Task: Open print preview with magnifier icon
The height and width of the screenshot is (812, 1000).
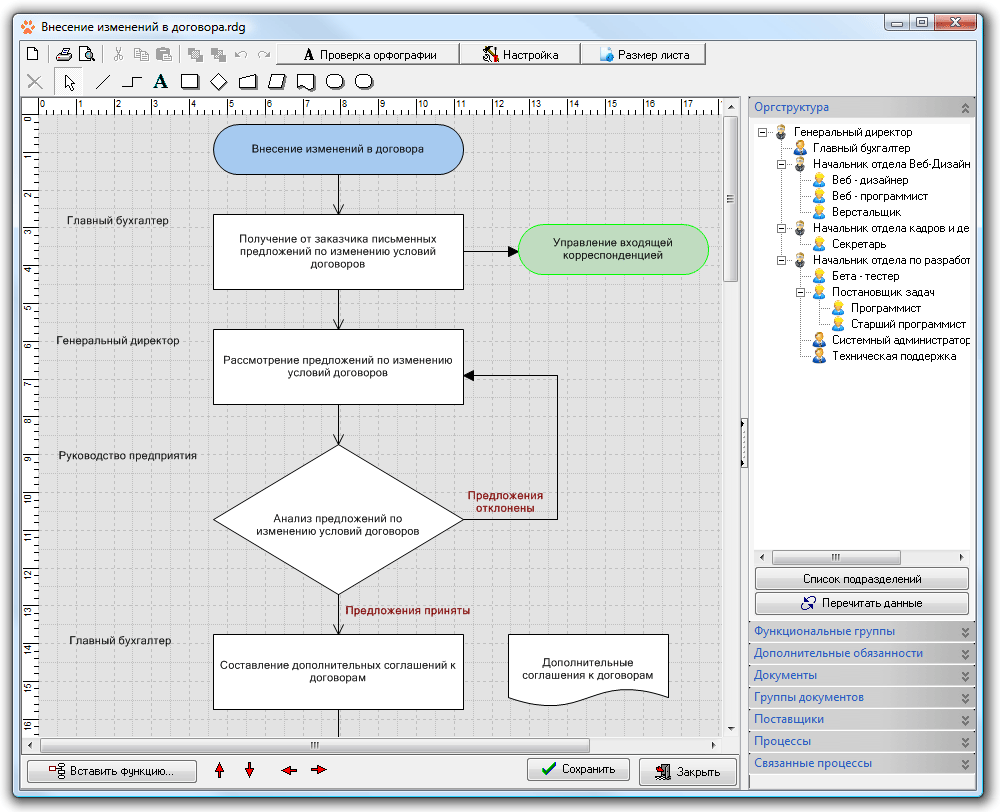Action: pos(86,54)
